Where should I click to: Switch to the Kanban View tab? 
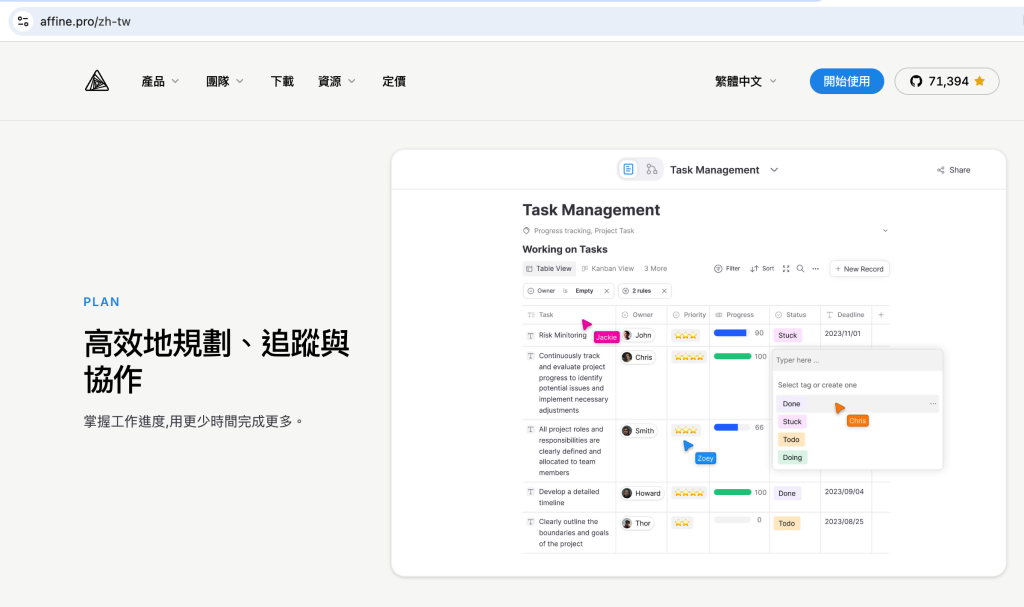[x=607, y=269]
